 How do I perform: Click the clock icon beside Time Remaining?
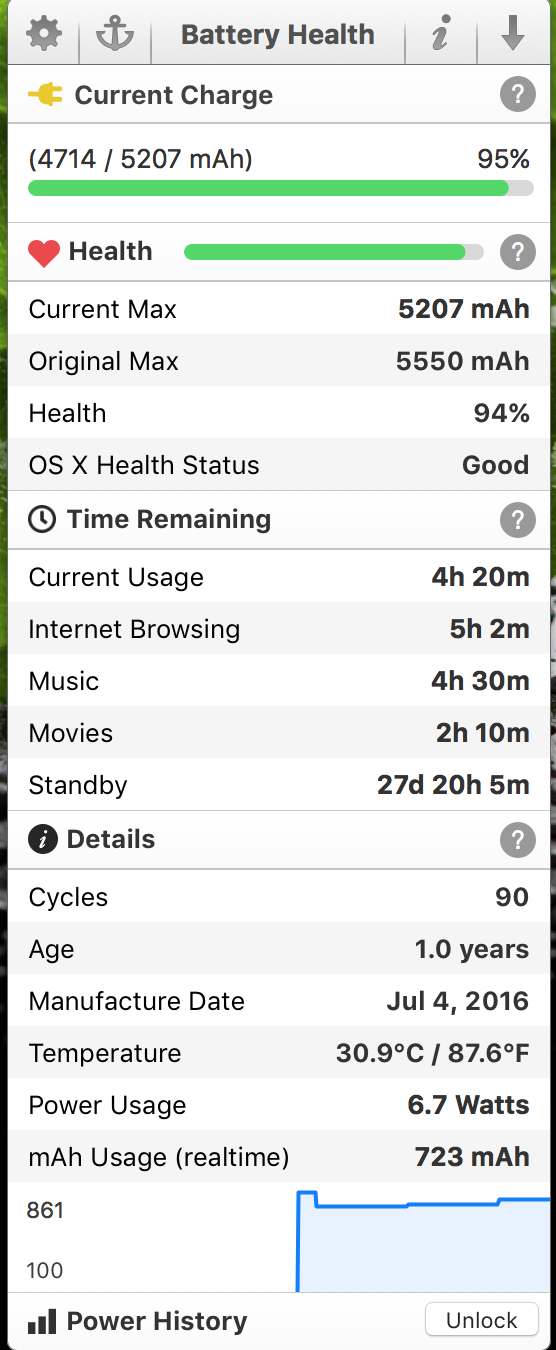(x=42, y=520)
